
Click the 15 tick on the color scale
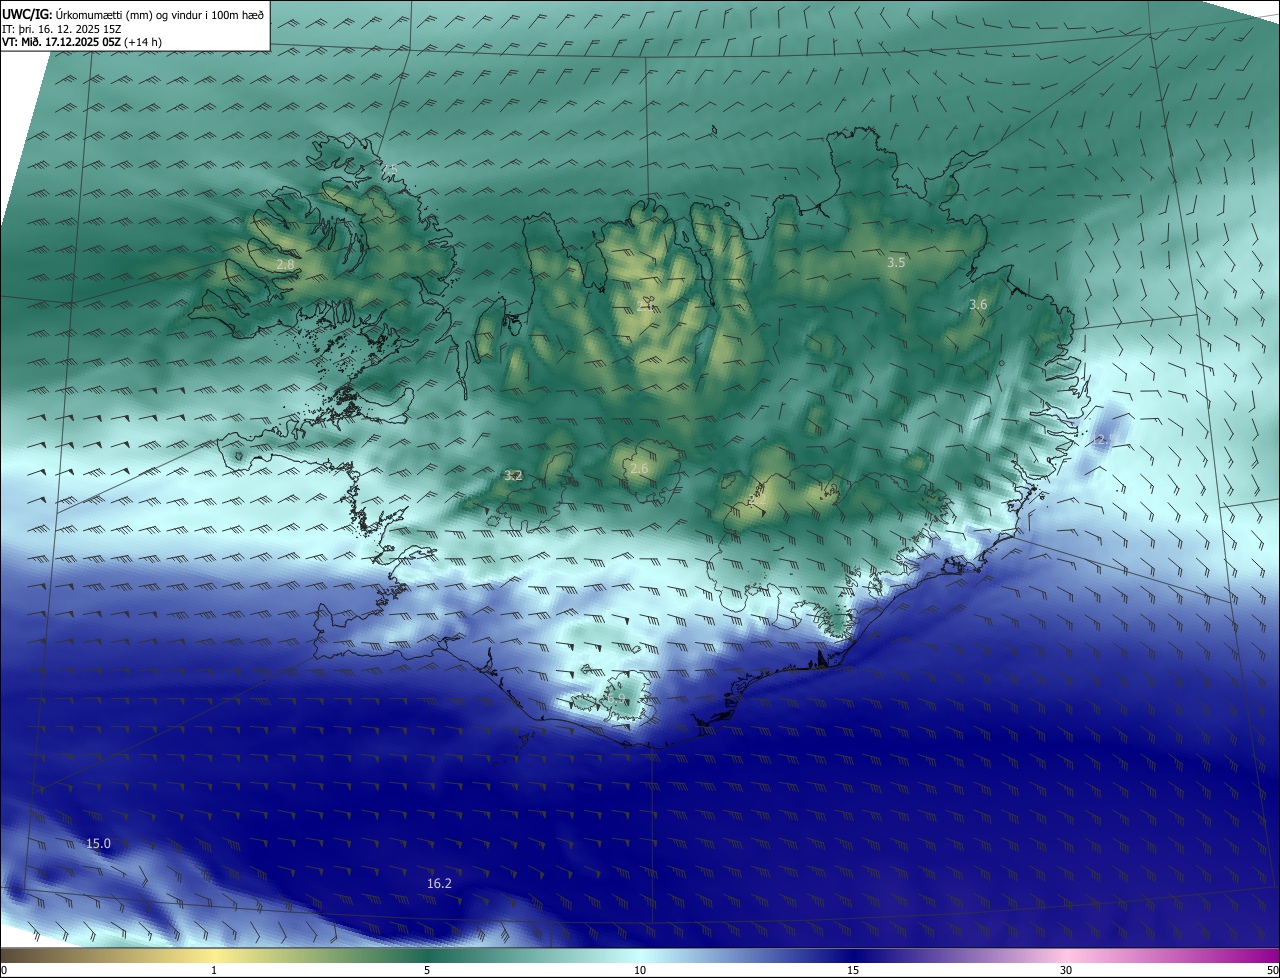(853, 970)
